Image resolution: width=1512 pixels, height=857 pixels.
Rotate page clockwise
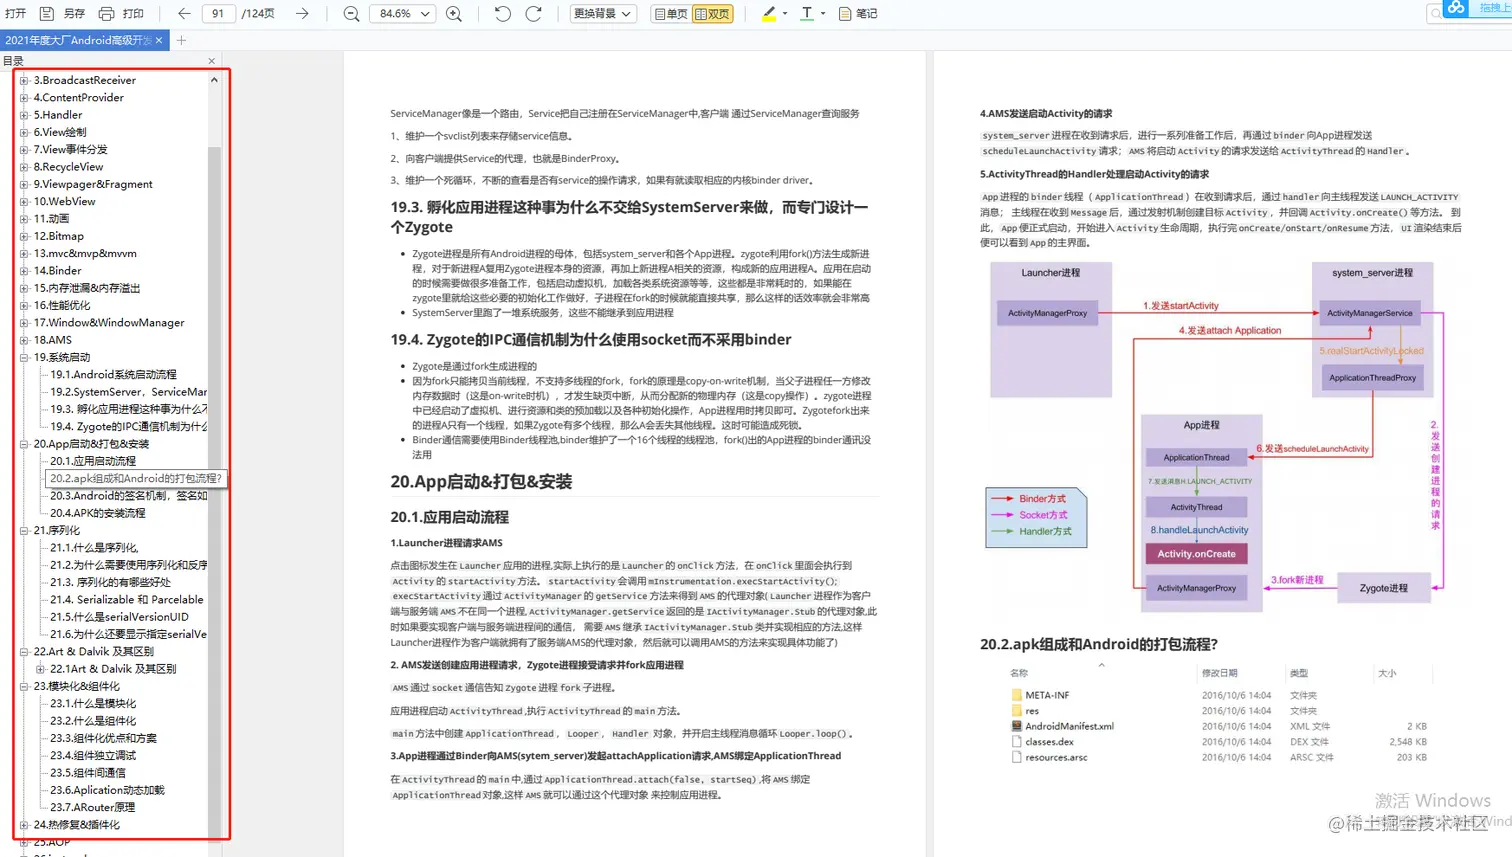click(534, 14)
